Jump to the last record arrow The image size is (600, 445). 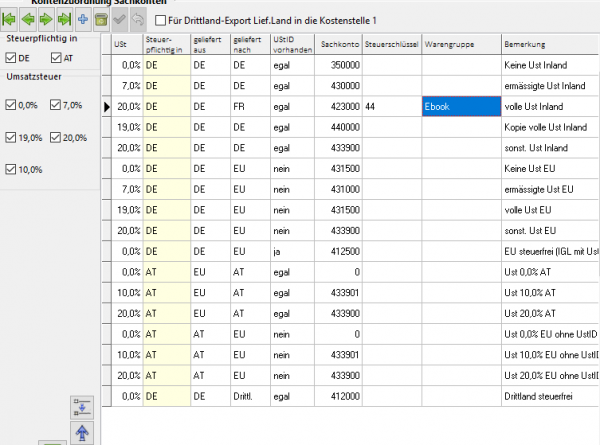coord(64,19)
